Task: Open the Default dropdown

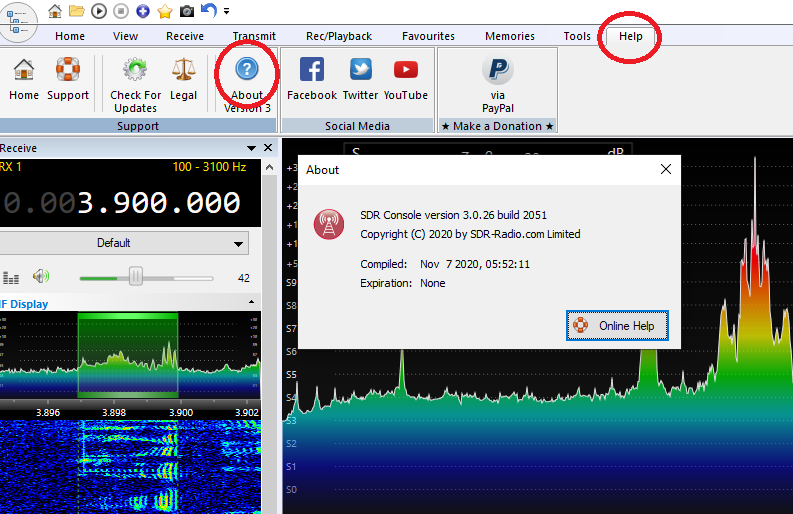Action: tap(124, 243)
